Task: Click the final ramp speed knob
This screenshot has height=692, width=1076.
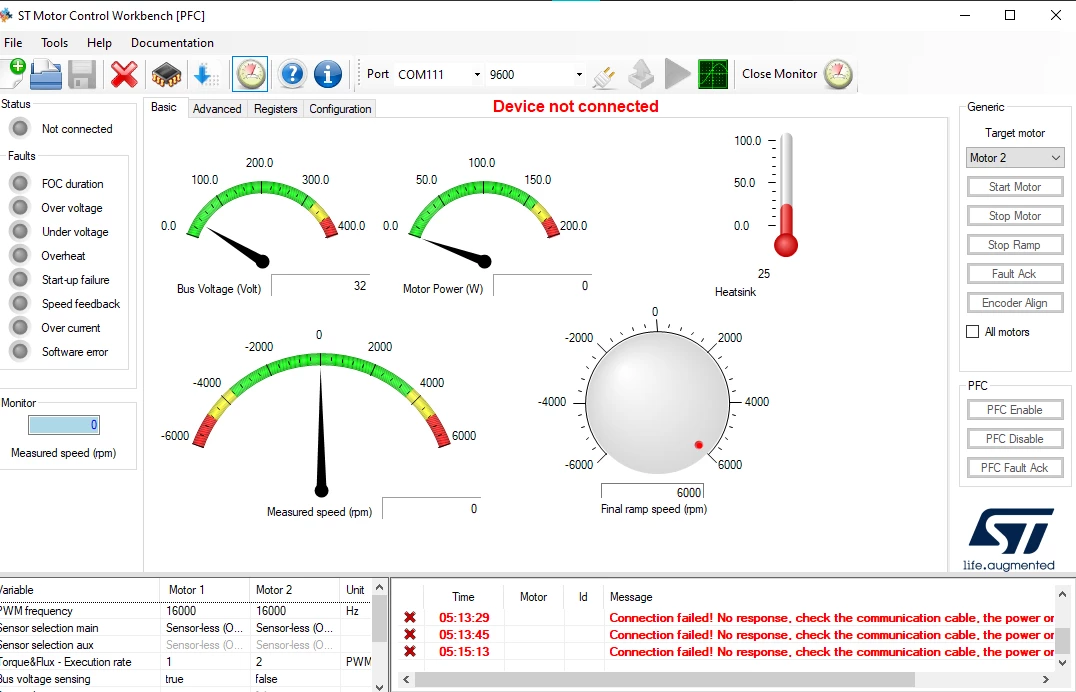Action: click(x=657, y=402)
